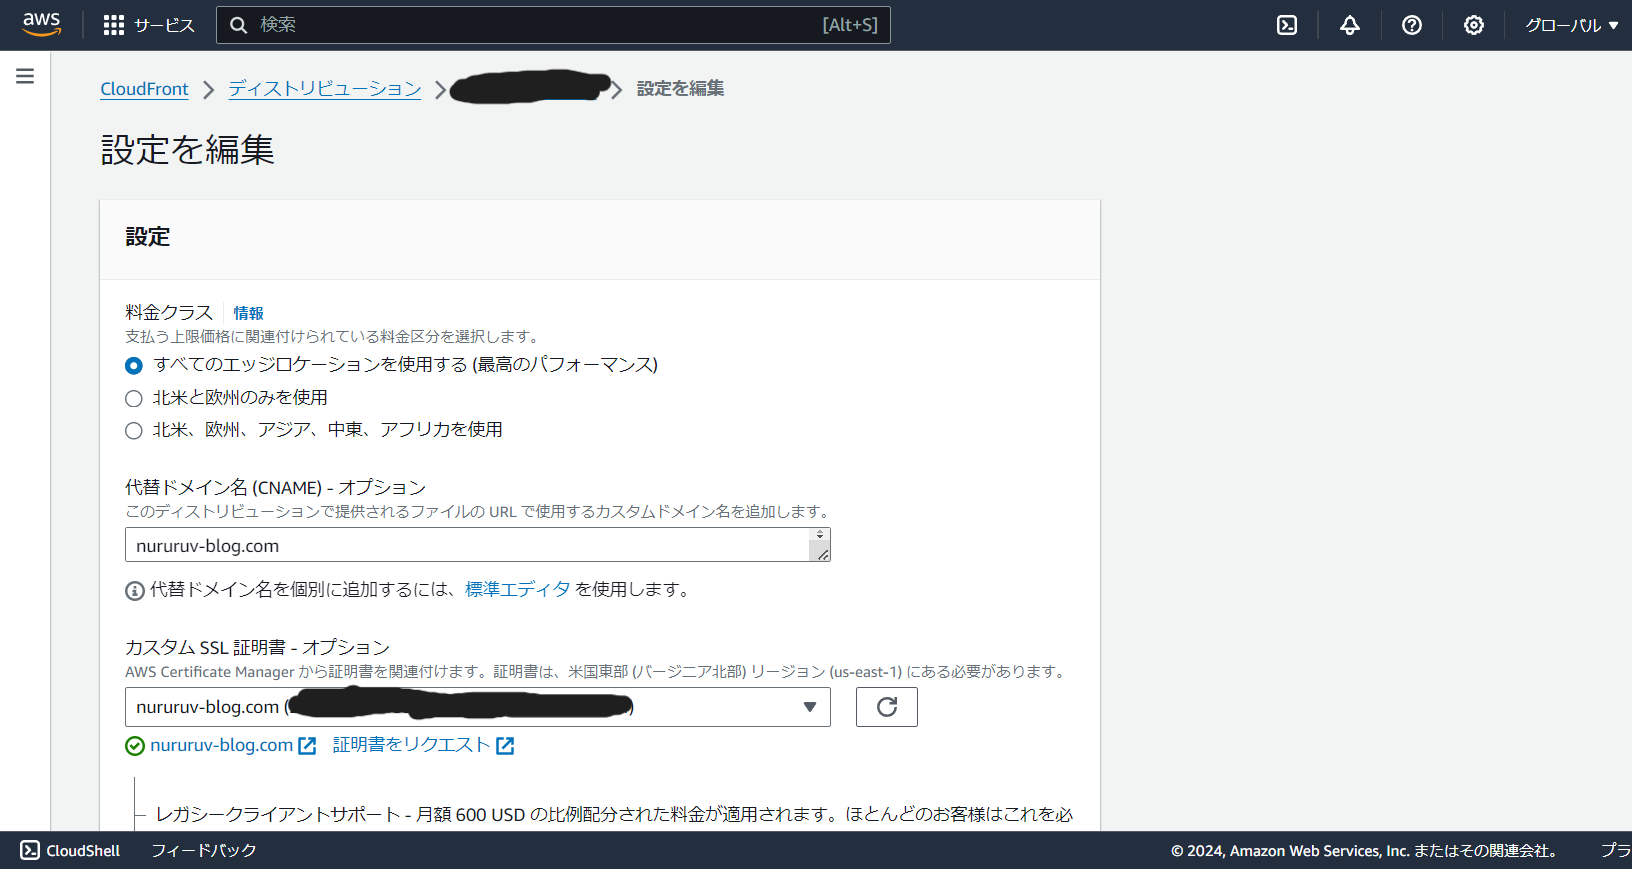Click external icon after 証明書をリクエスト
The image size is (1632, 869).
(x=505, y=746)
